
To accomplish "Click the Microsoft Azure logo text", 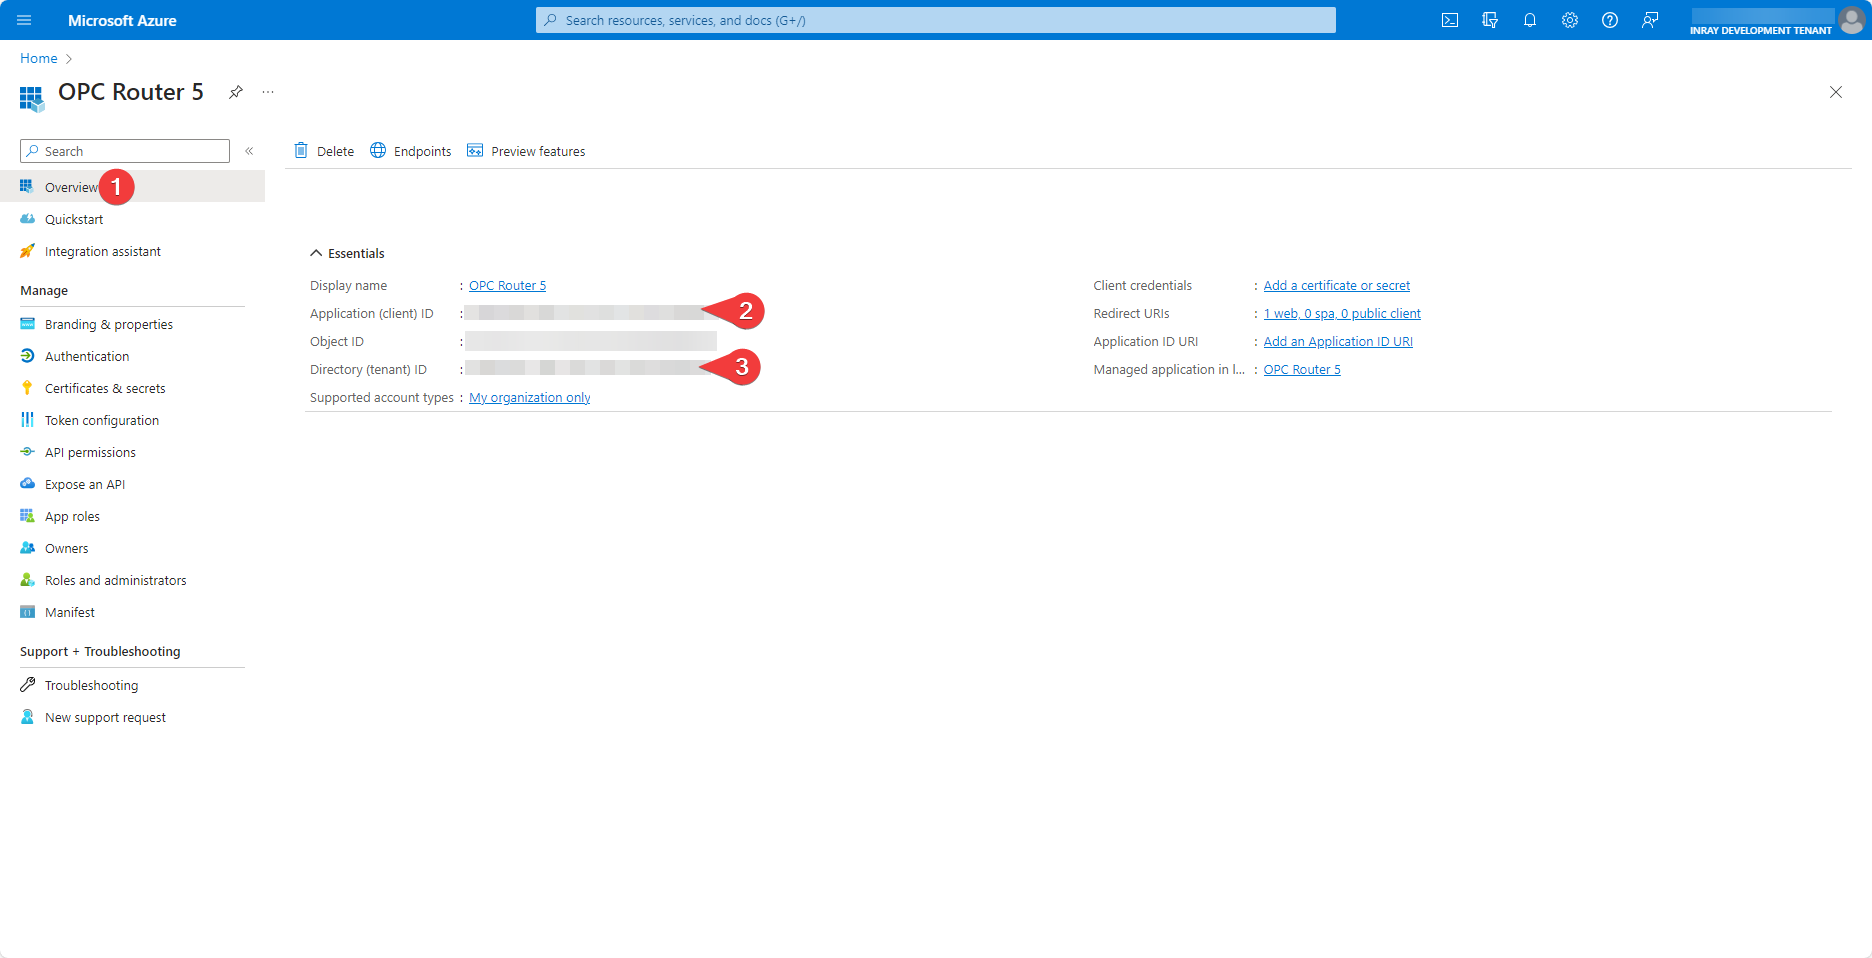I will click(x=122, y=20).
